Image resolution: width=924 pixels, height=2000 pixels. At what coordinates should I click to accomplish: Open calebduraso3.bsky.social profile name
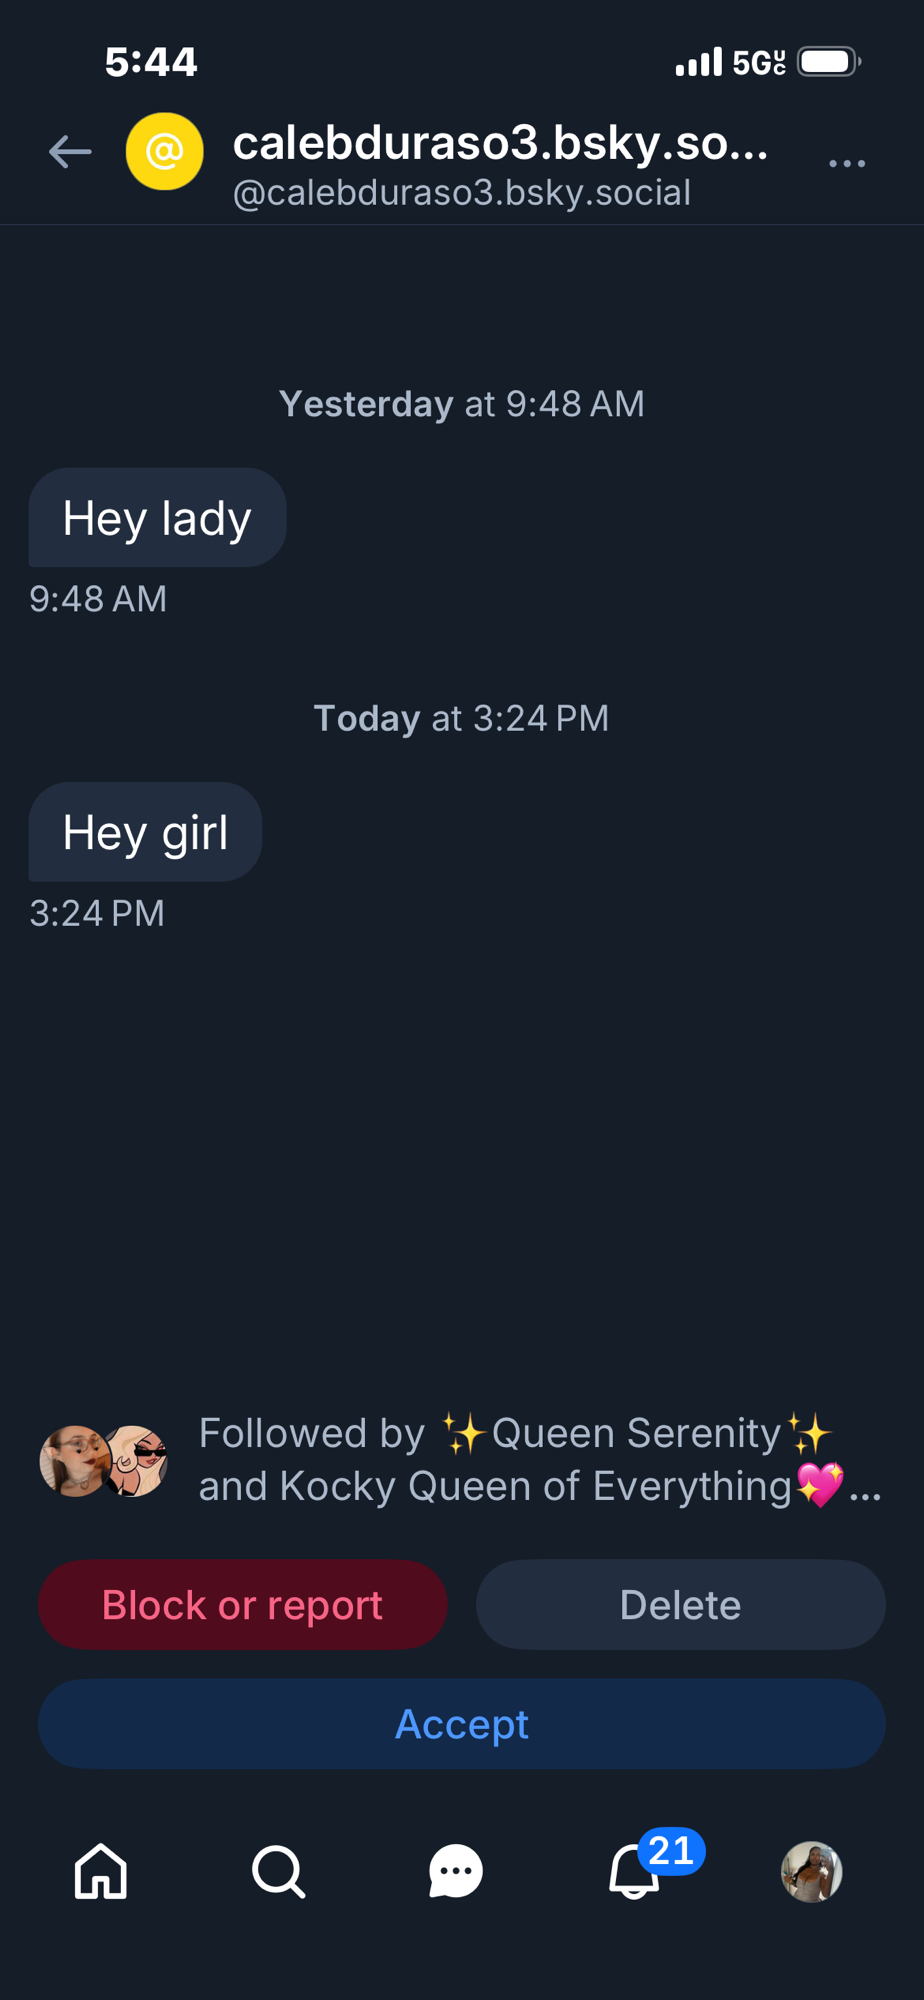point(500,143)
